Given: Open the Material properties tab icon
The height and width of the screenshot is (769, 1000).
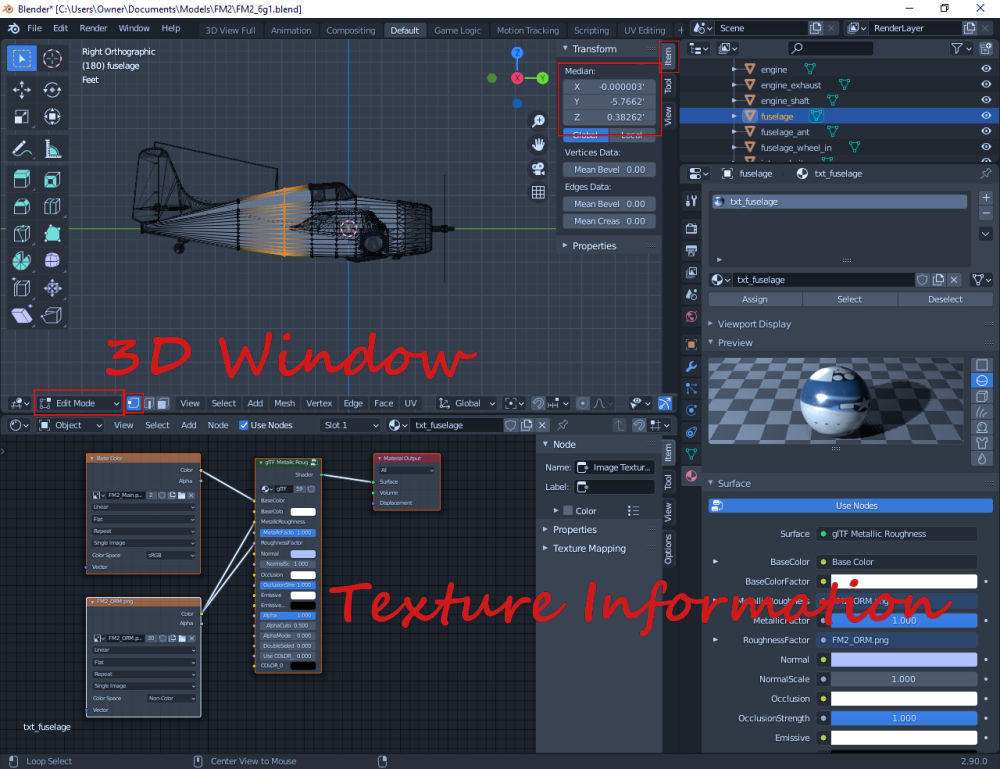Looking at the screenshot, I should click(691, 476).
